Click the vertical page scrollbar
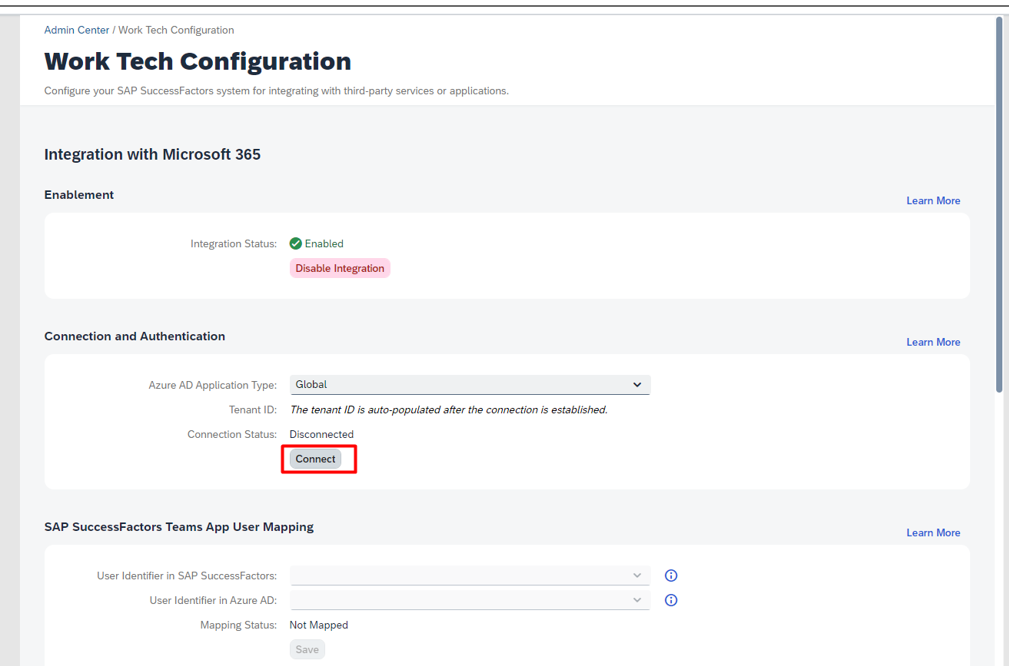The height and width of the screenshot is (667, 1009). pyautogui.click(x=999, y=205)
